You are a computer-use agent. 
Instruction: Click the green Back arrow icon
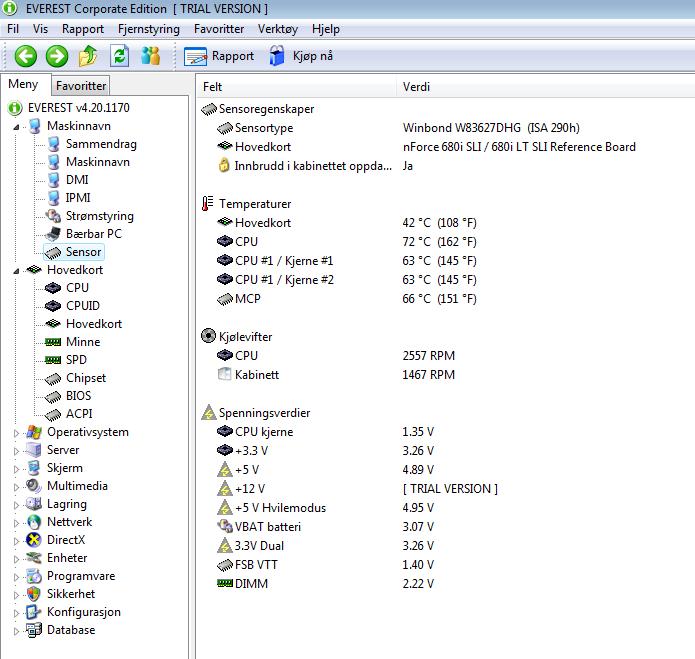(x=25, y=56)
